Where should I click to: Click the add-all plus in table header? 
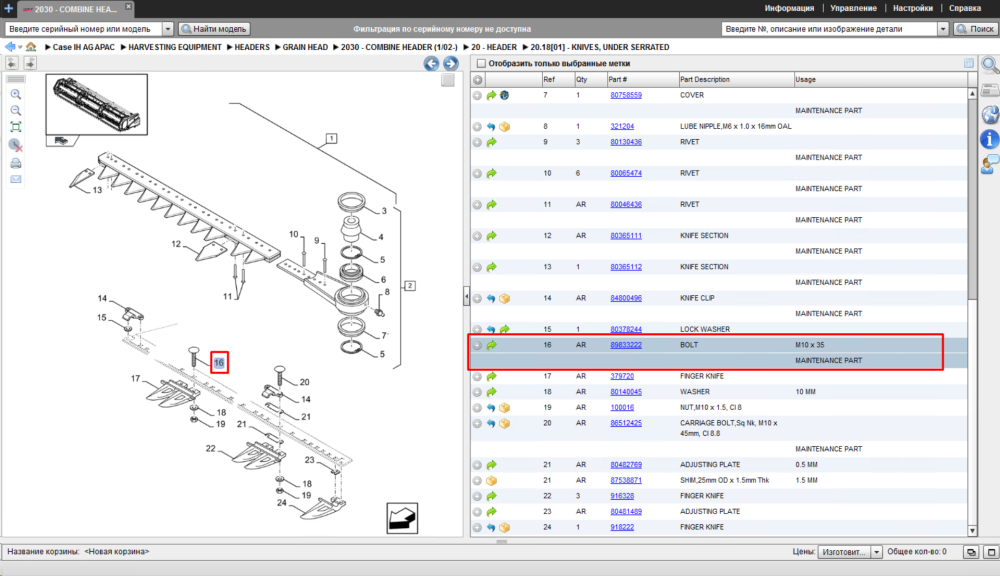point(478,80)
